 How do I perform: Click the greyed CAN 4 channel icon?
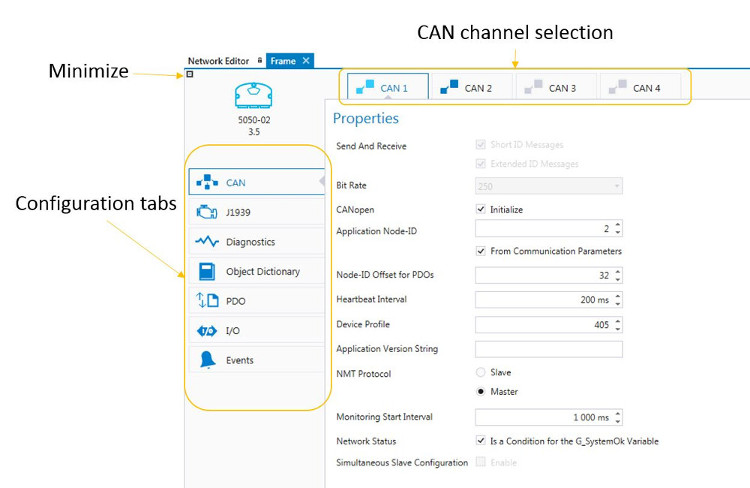pos(618,87)
